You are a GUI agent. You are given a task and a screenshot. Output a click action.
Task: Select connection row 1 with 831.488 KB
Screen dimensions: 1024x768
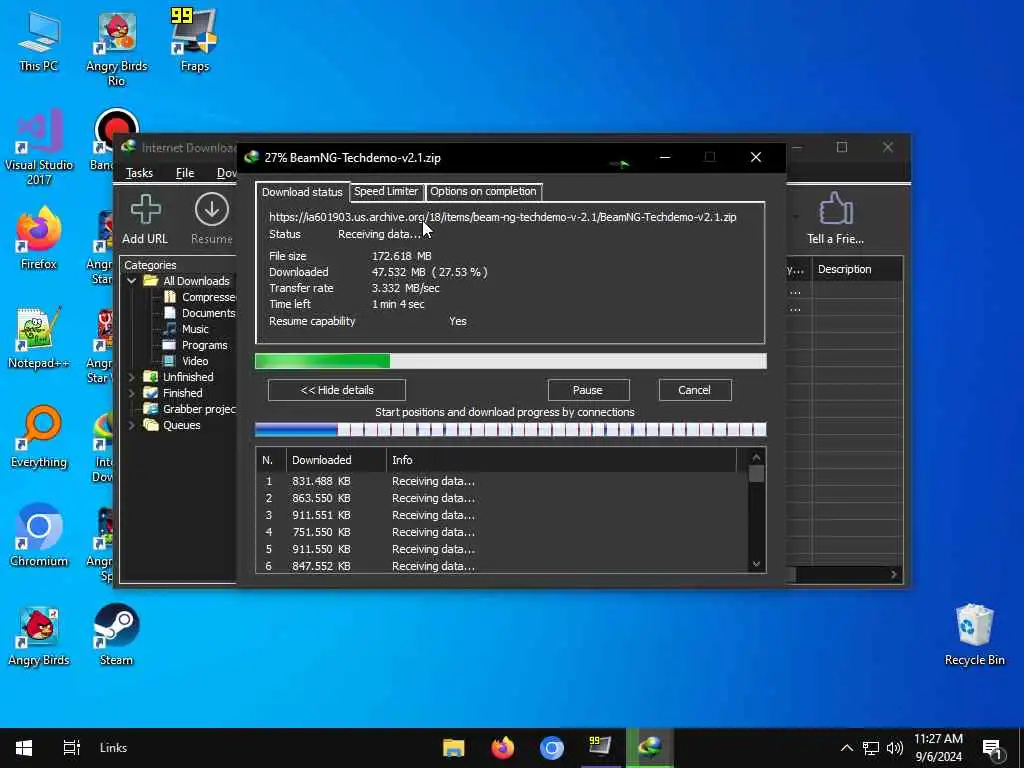(502, 481)
